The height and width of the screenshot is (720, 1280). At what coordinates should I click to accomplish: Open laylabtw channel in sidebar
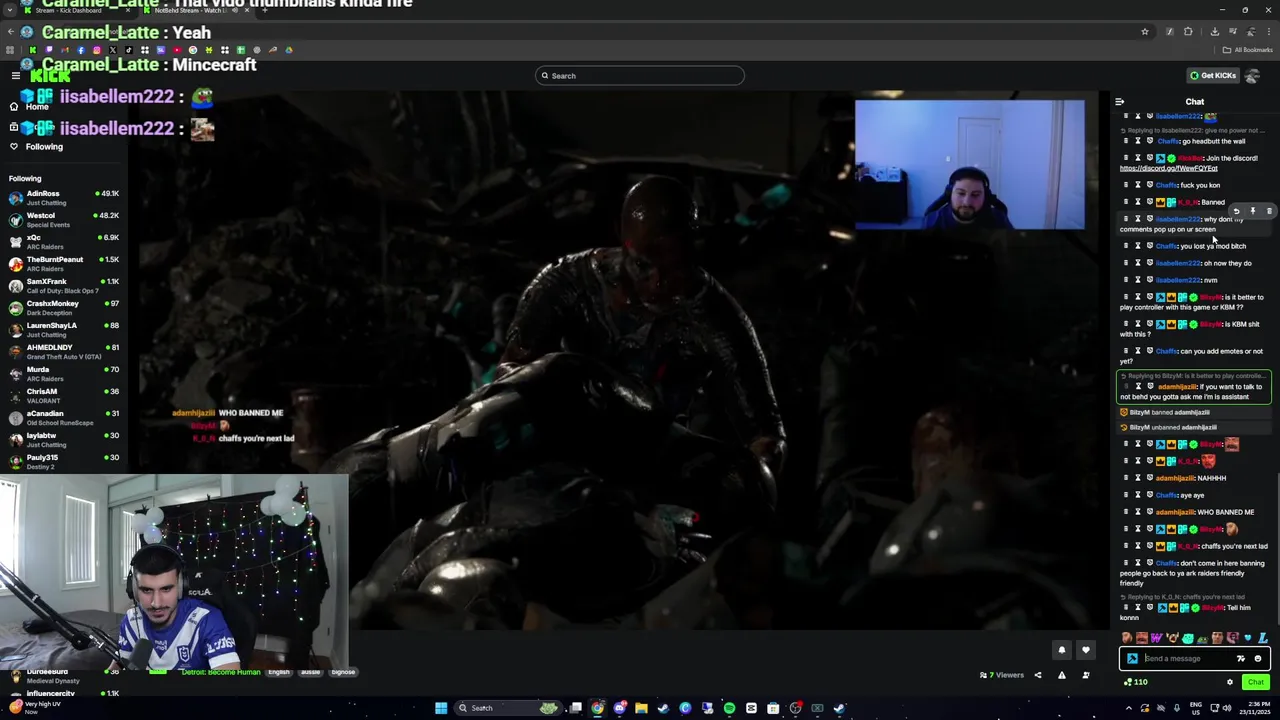click(x=64, y=440)
